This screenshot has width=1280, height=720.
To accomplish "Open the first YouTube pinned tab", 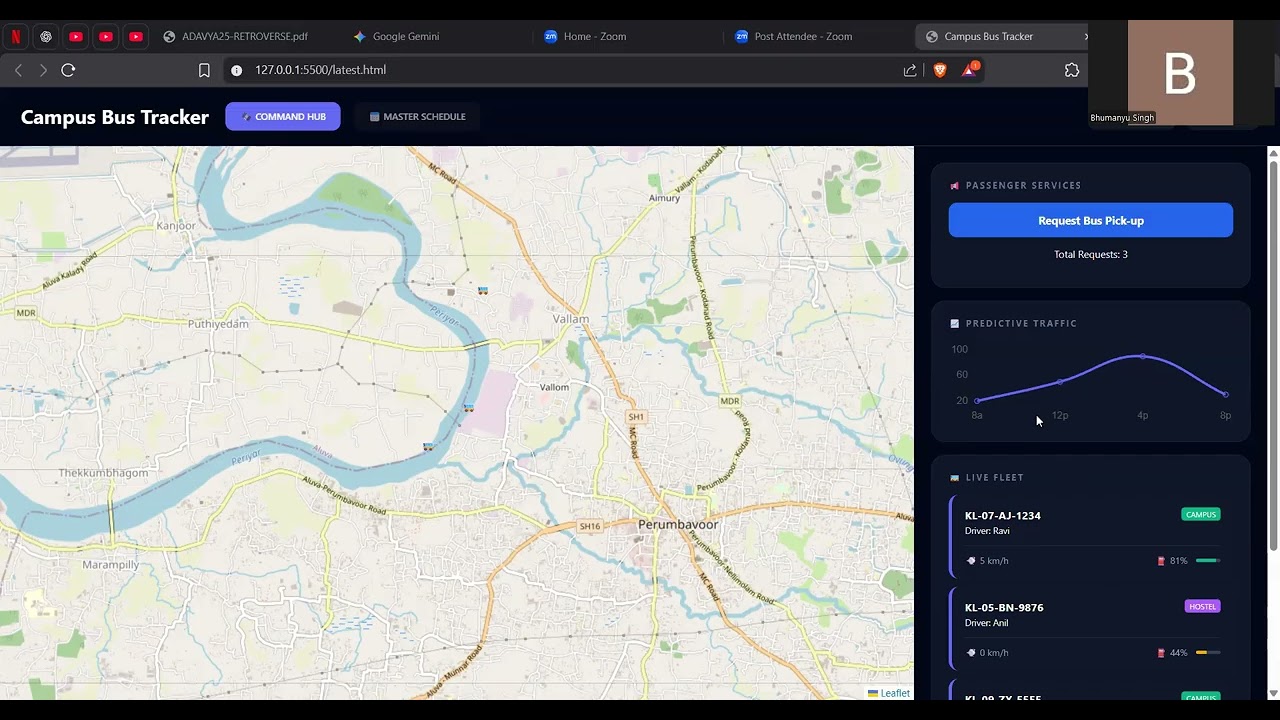I will click(76, 36).
